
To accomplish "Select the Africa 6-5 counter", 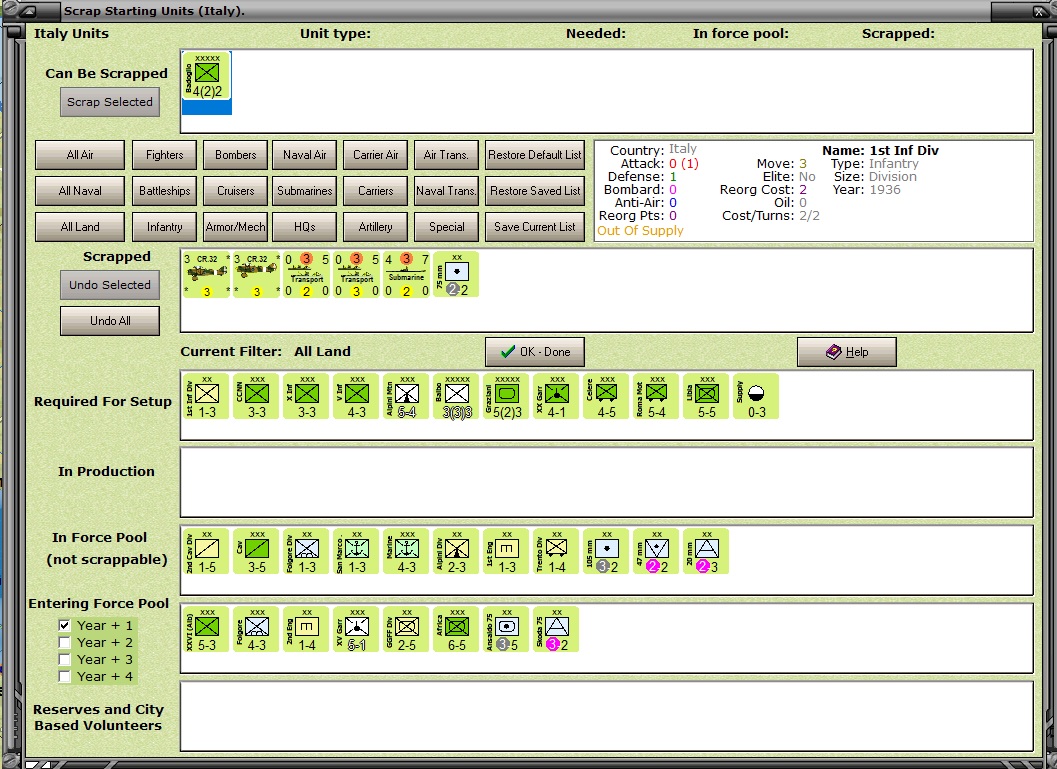I will pyautogui.click(x=457, y=629).
